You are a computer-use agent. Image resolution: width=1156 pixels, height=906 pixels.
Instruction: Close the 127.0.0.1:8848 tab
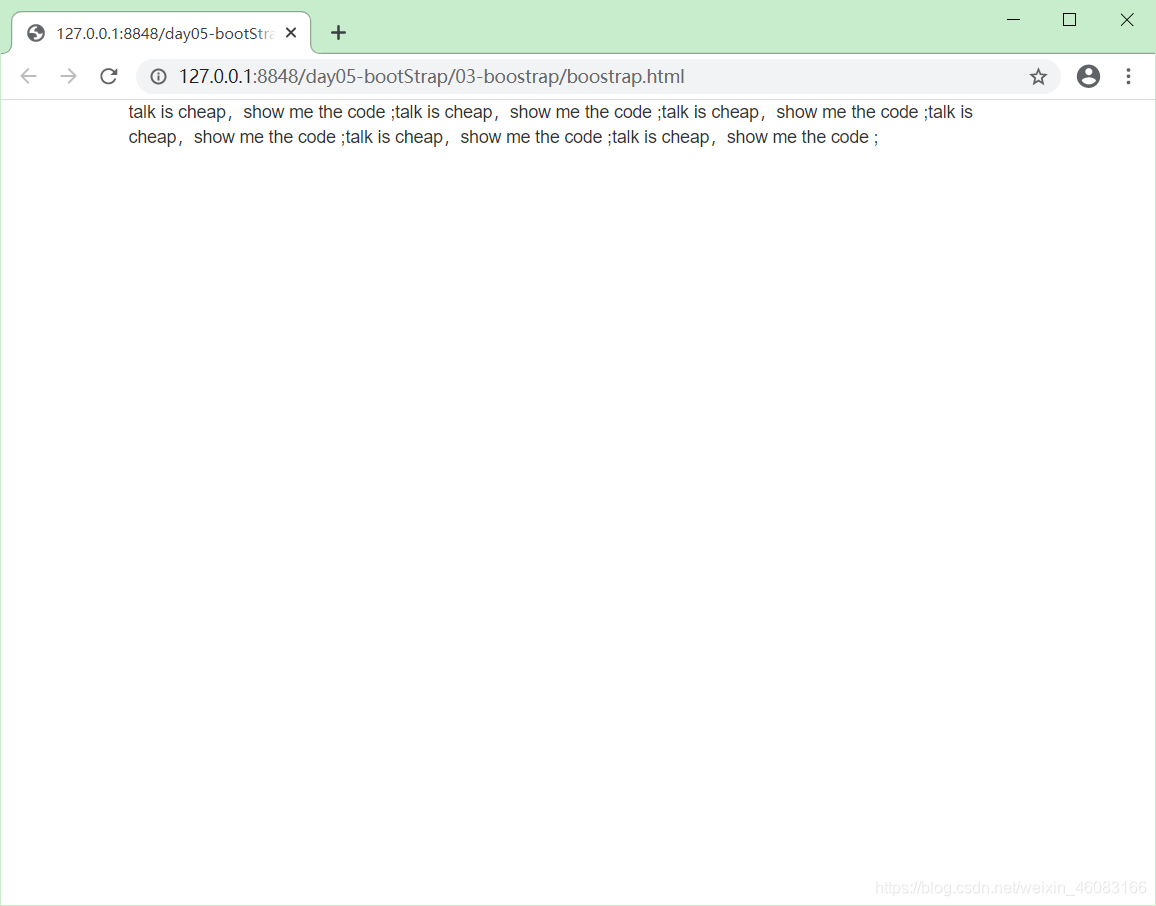click(x=290, y=33)
